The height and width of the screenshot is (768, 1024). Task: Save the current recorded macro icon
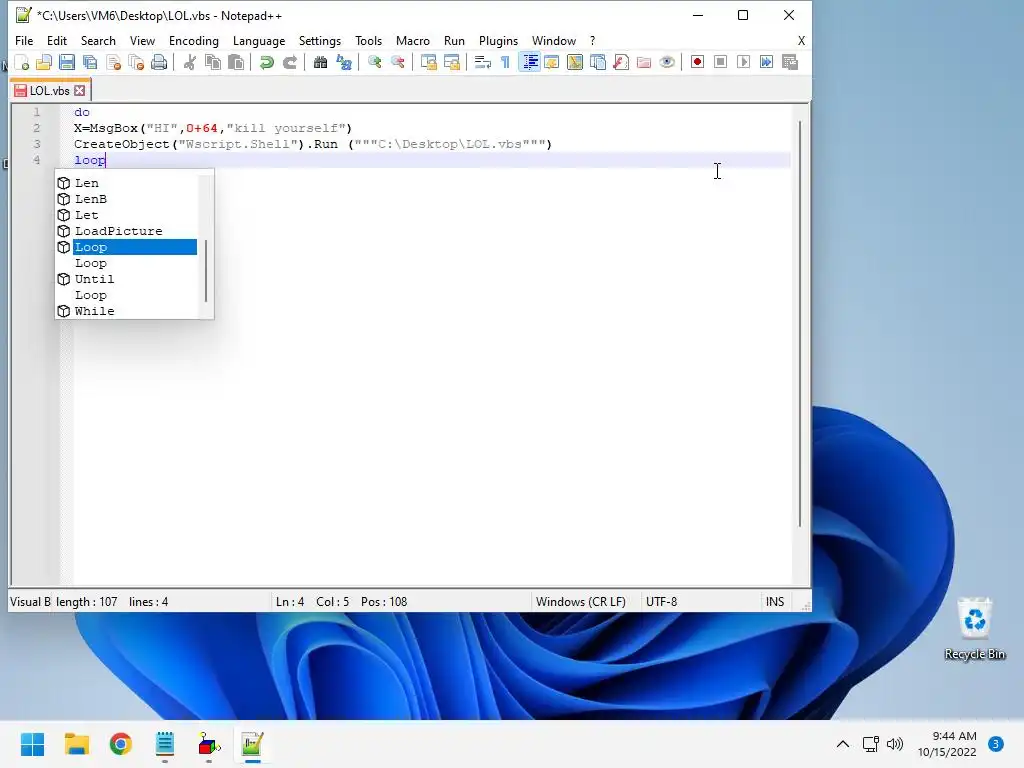tap(790, 62)
